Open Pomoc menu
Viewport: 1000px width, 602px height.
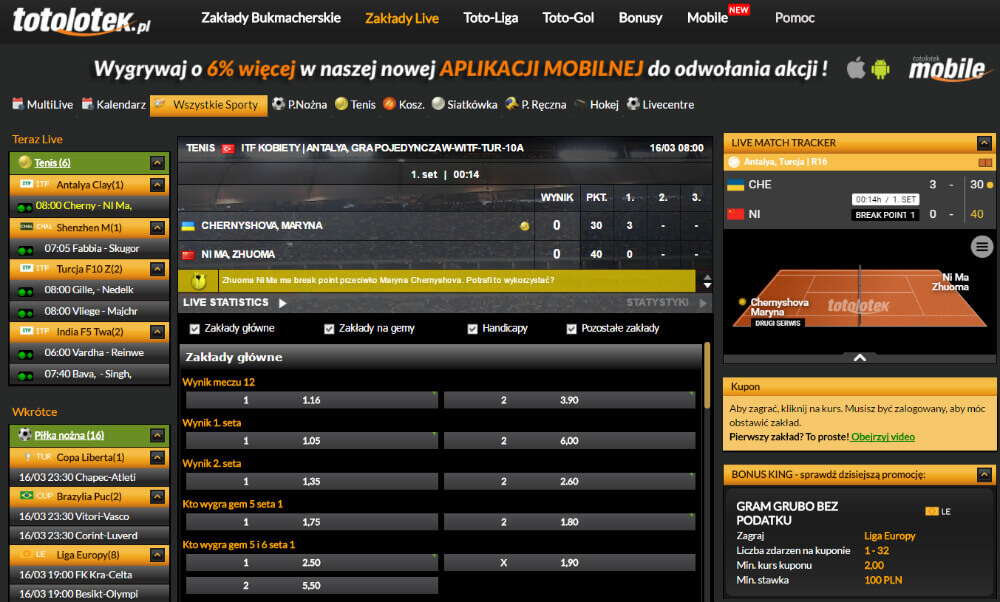pyautogui.click(x=795, y=18)
